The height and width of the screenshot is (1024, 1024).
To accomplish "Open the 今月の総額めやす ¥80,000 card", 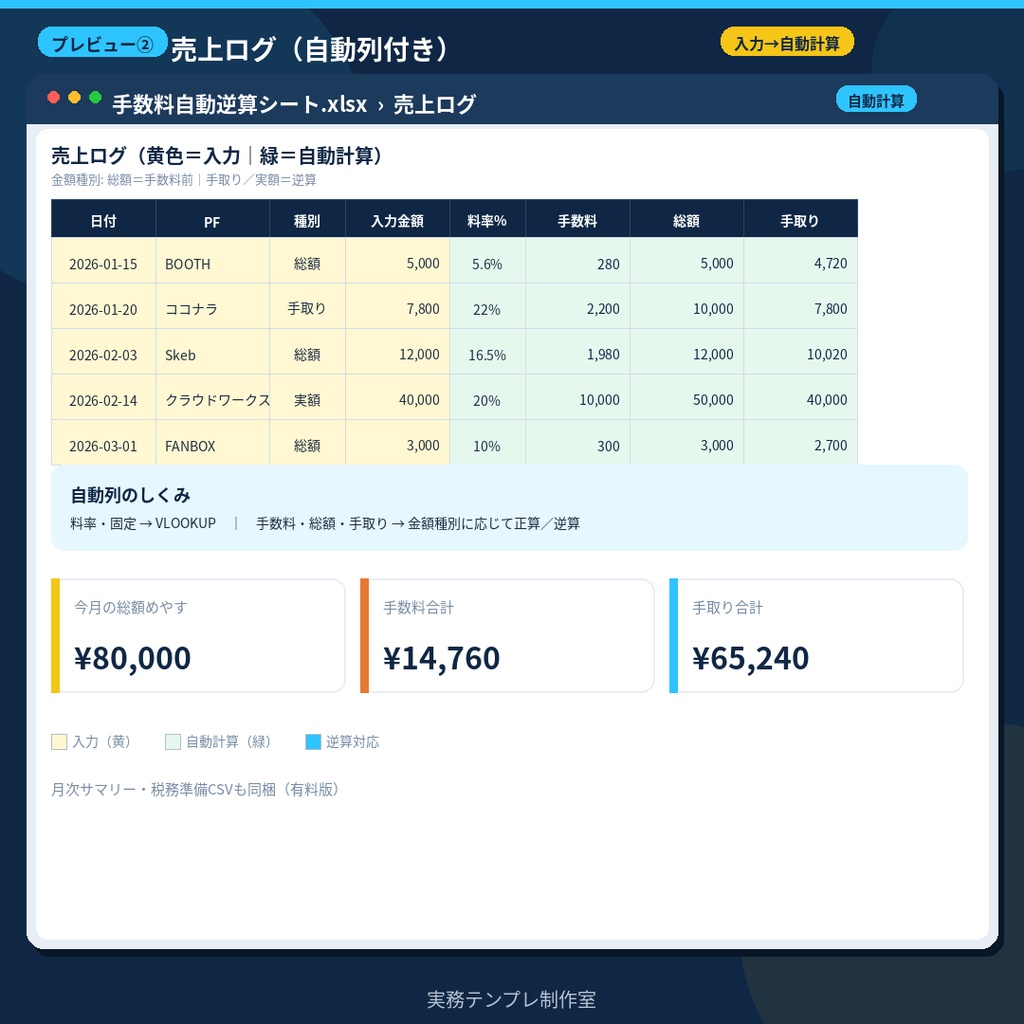I will pos(198,635).
